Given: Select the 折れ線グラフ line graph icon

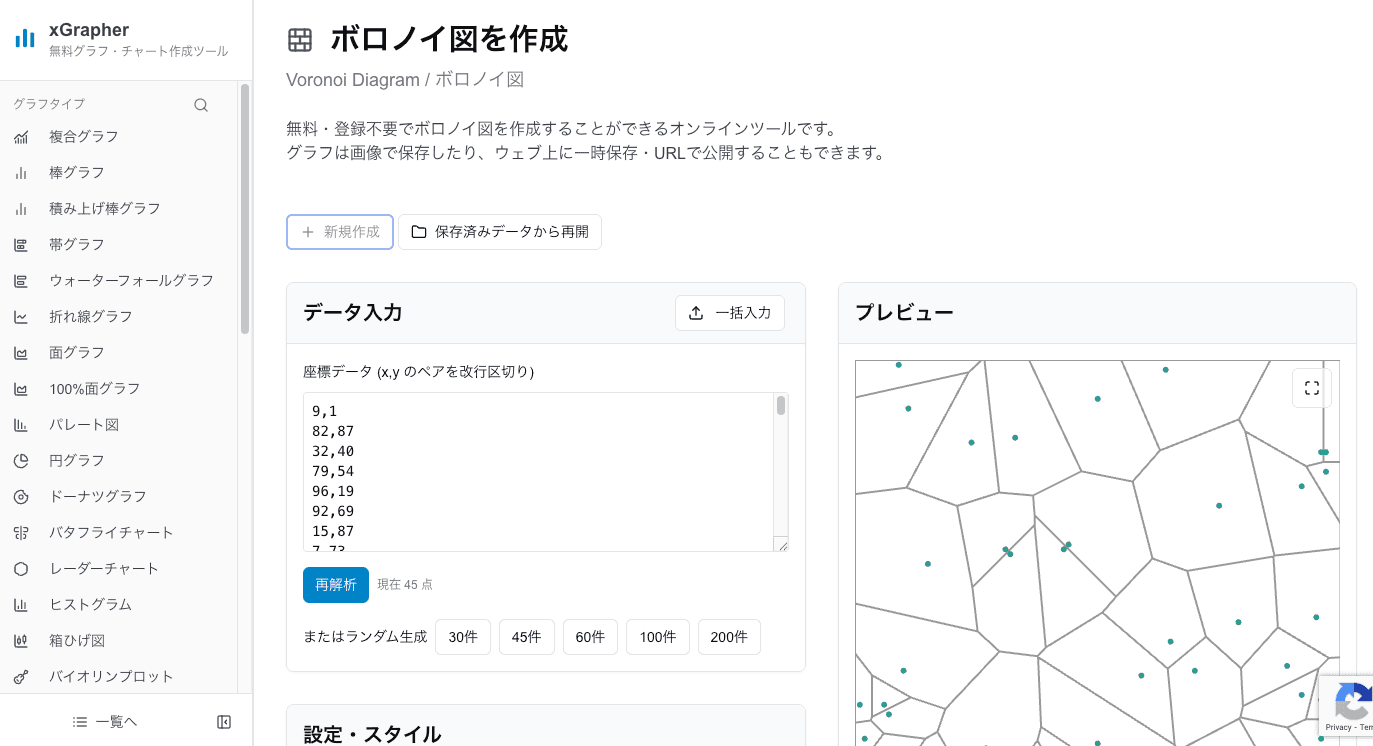Looking at the screenshot, I should (21, 316).
